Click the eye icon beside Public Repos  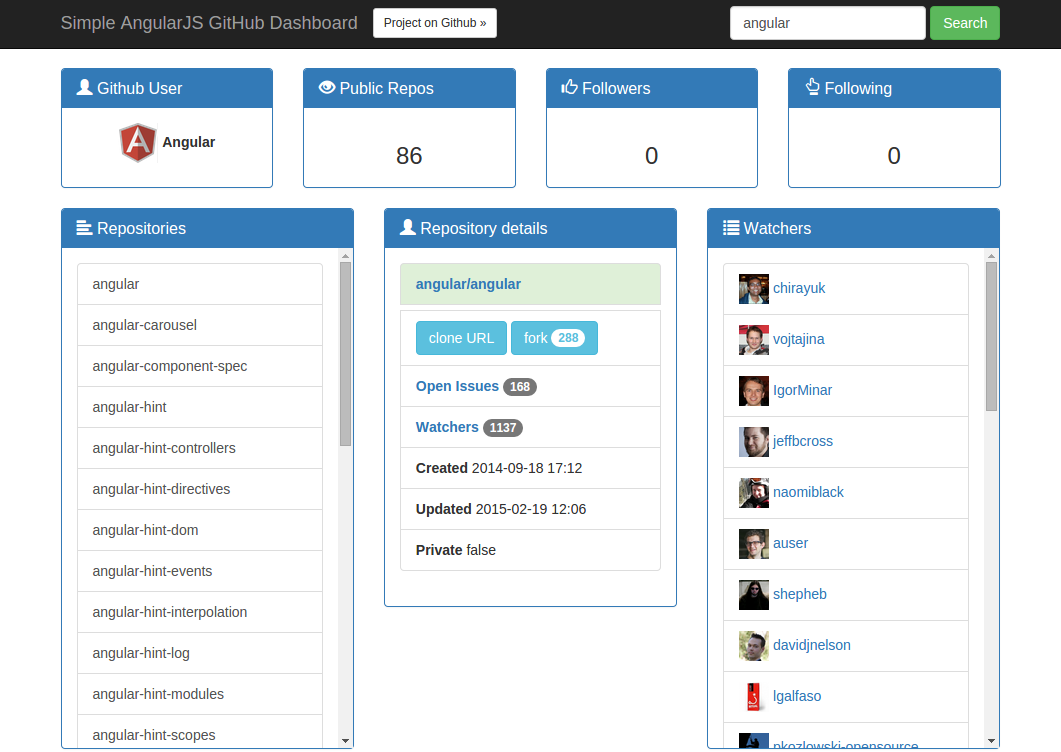[x=327, y=87]
